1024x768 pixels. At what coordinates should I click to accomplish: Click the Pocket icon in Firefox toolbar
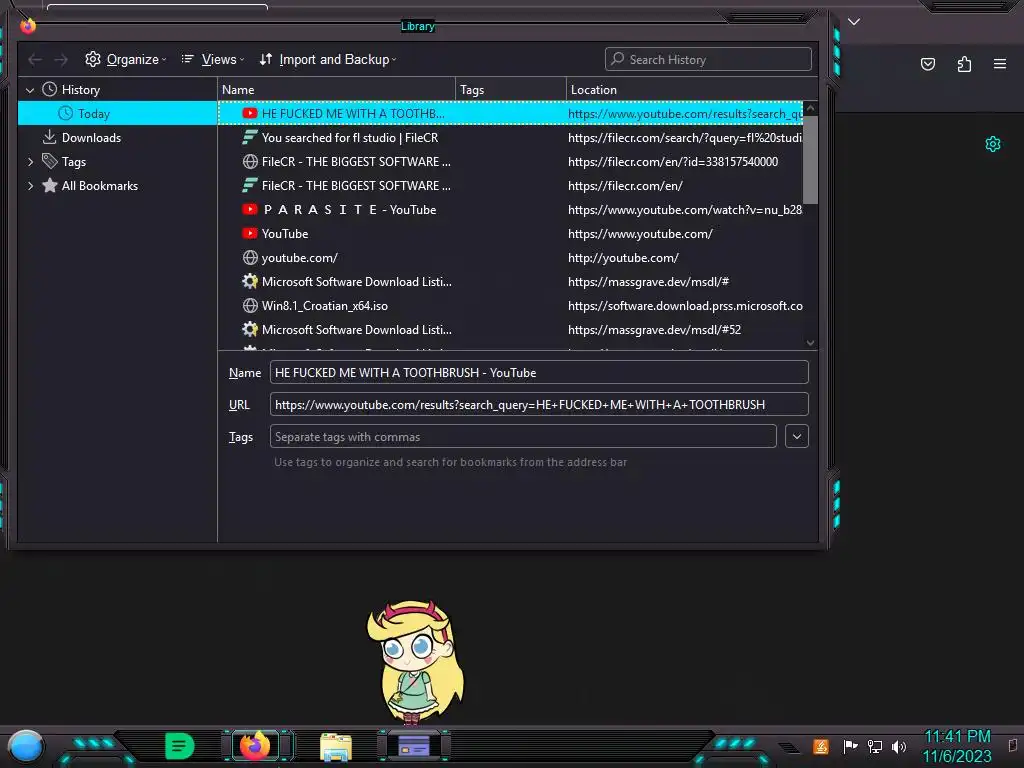pyautogui.click(x=928, y=64)
